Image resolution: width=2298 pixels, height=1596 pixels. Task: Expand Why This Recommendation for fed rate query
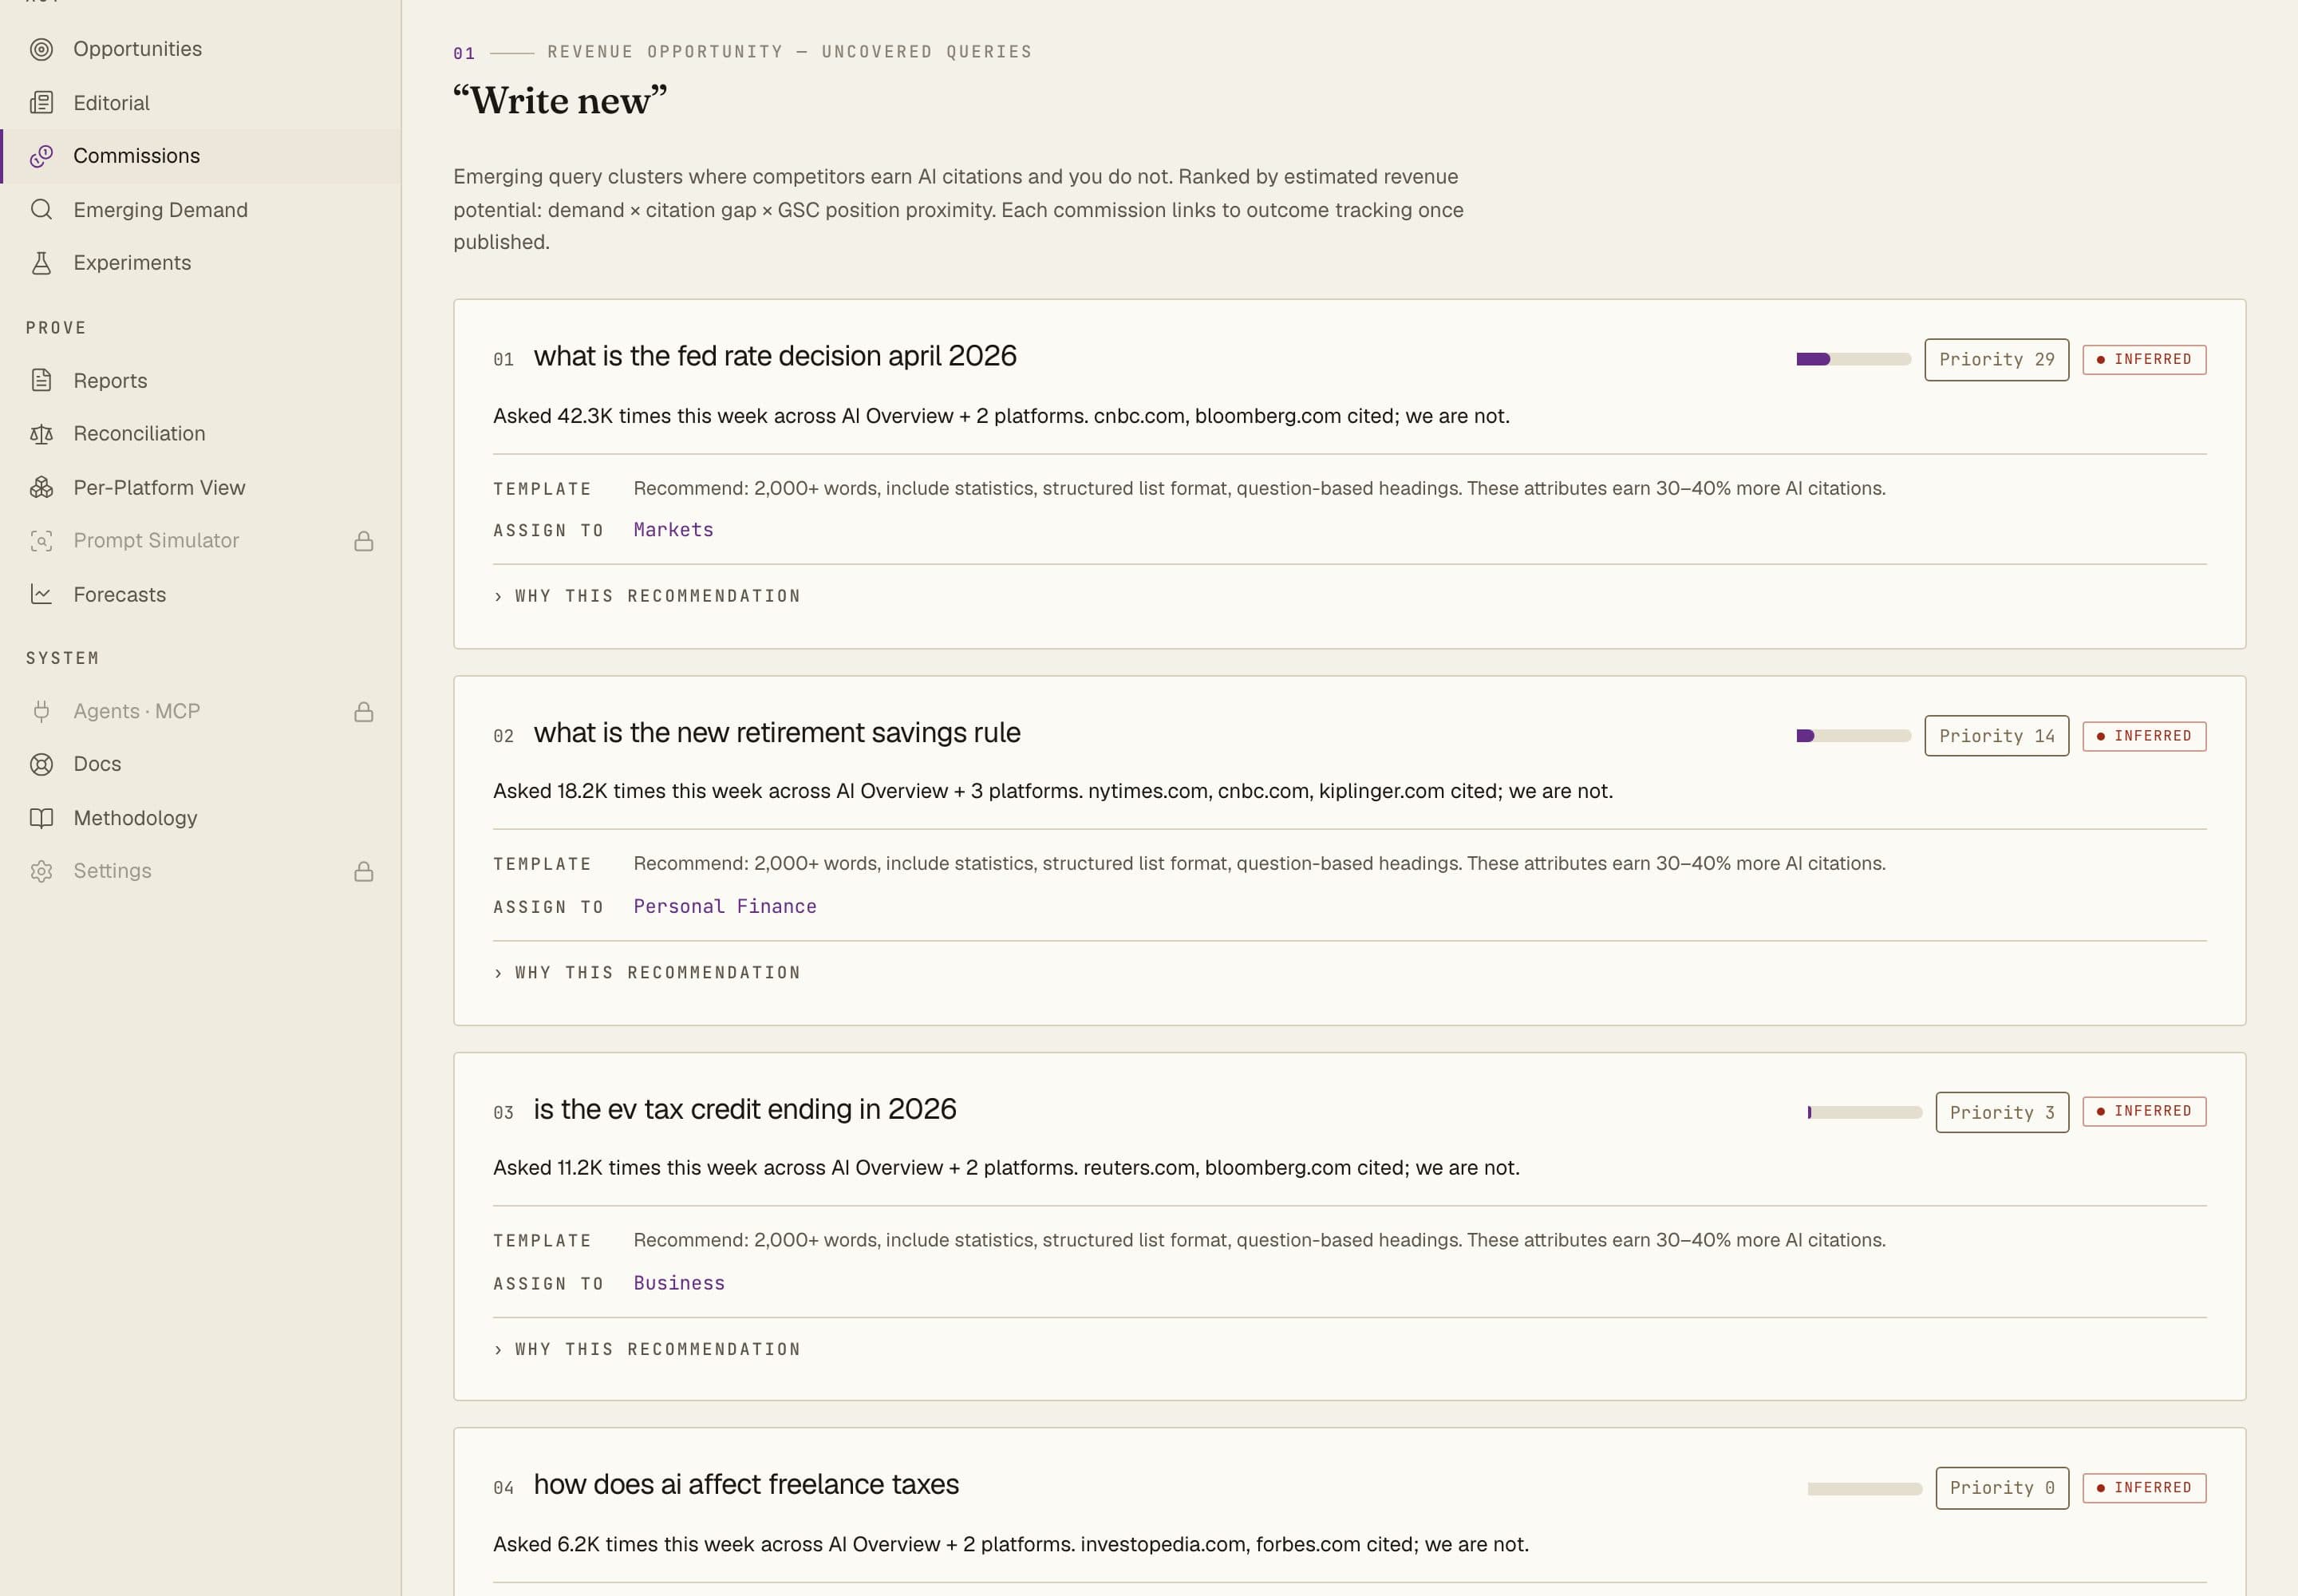tap(647, 596)
